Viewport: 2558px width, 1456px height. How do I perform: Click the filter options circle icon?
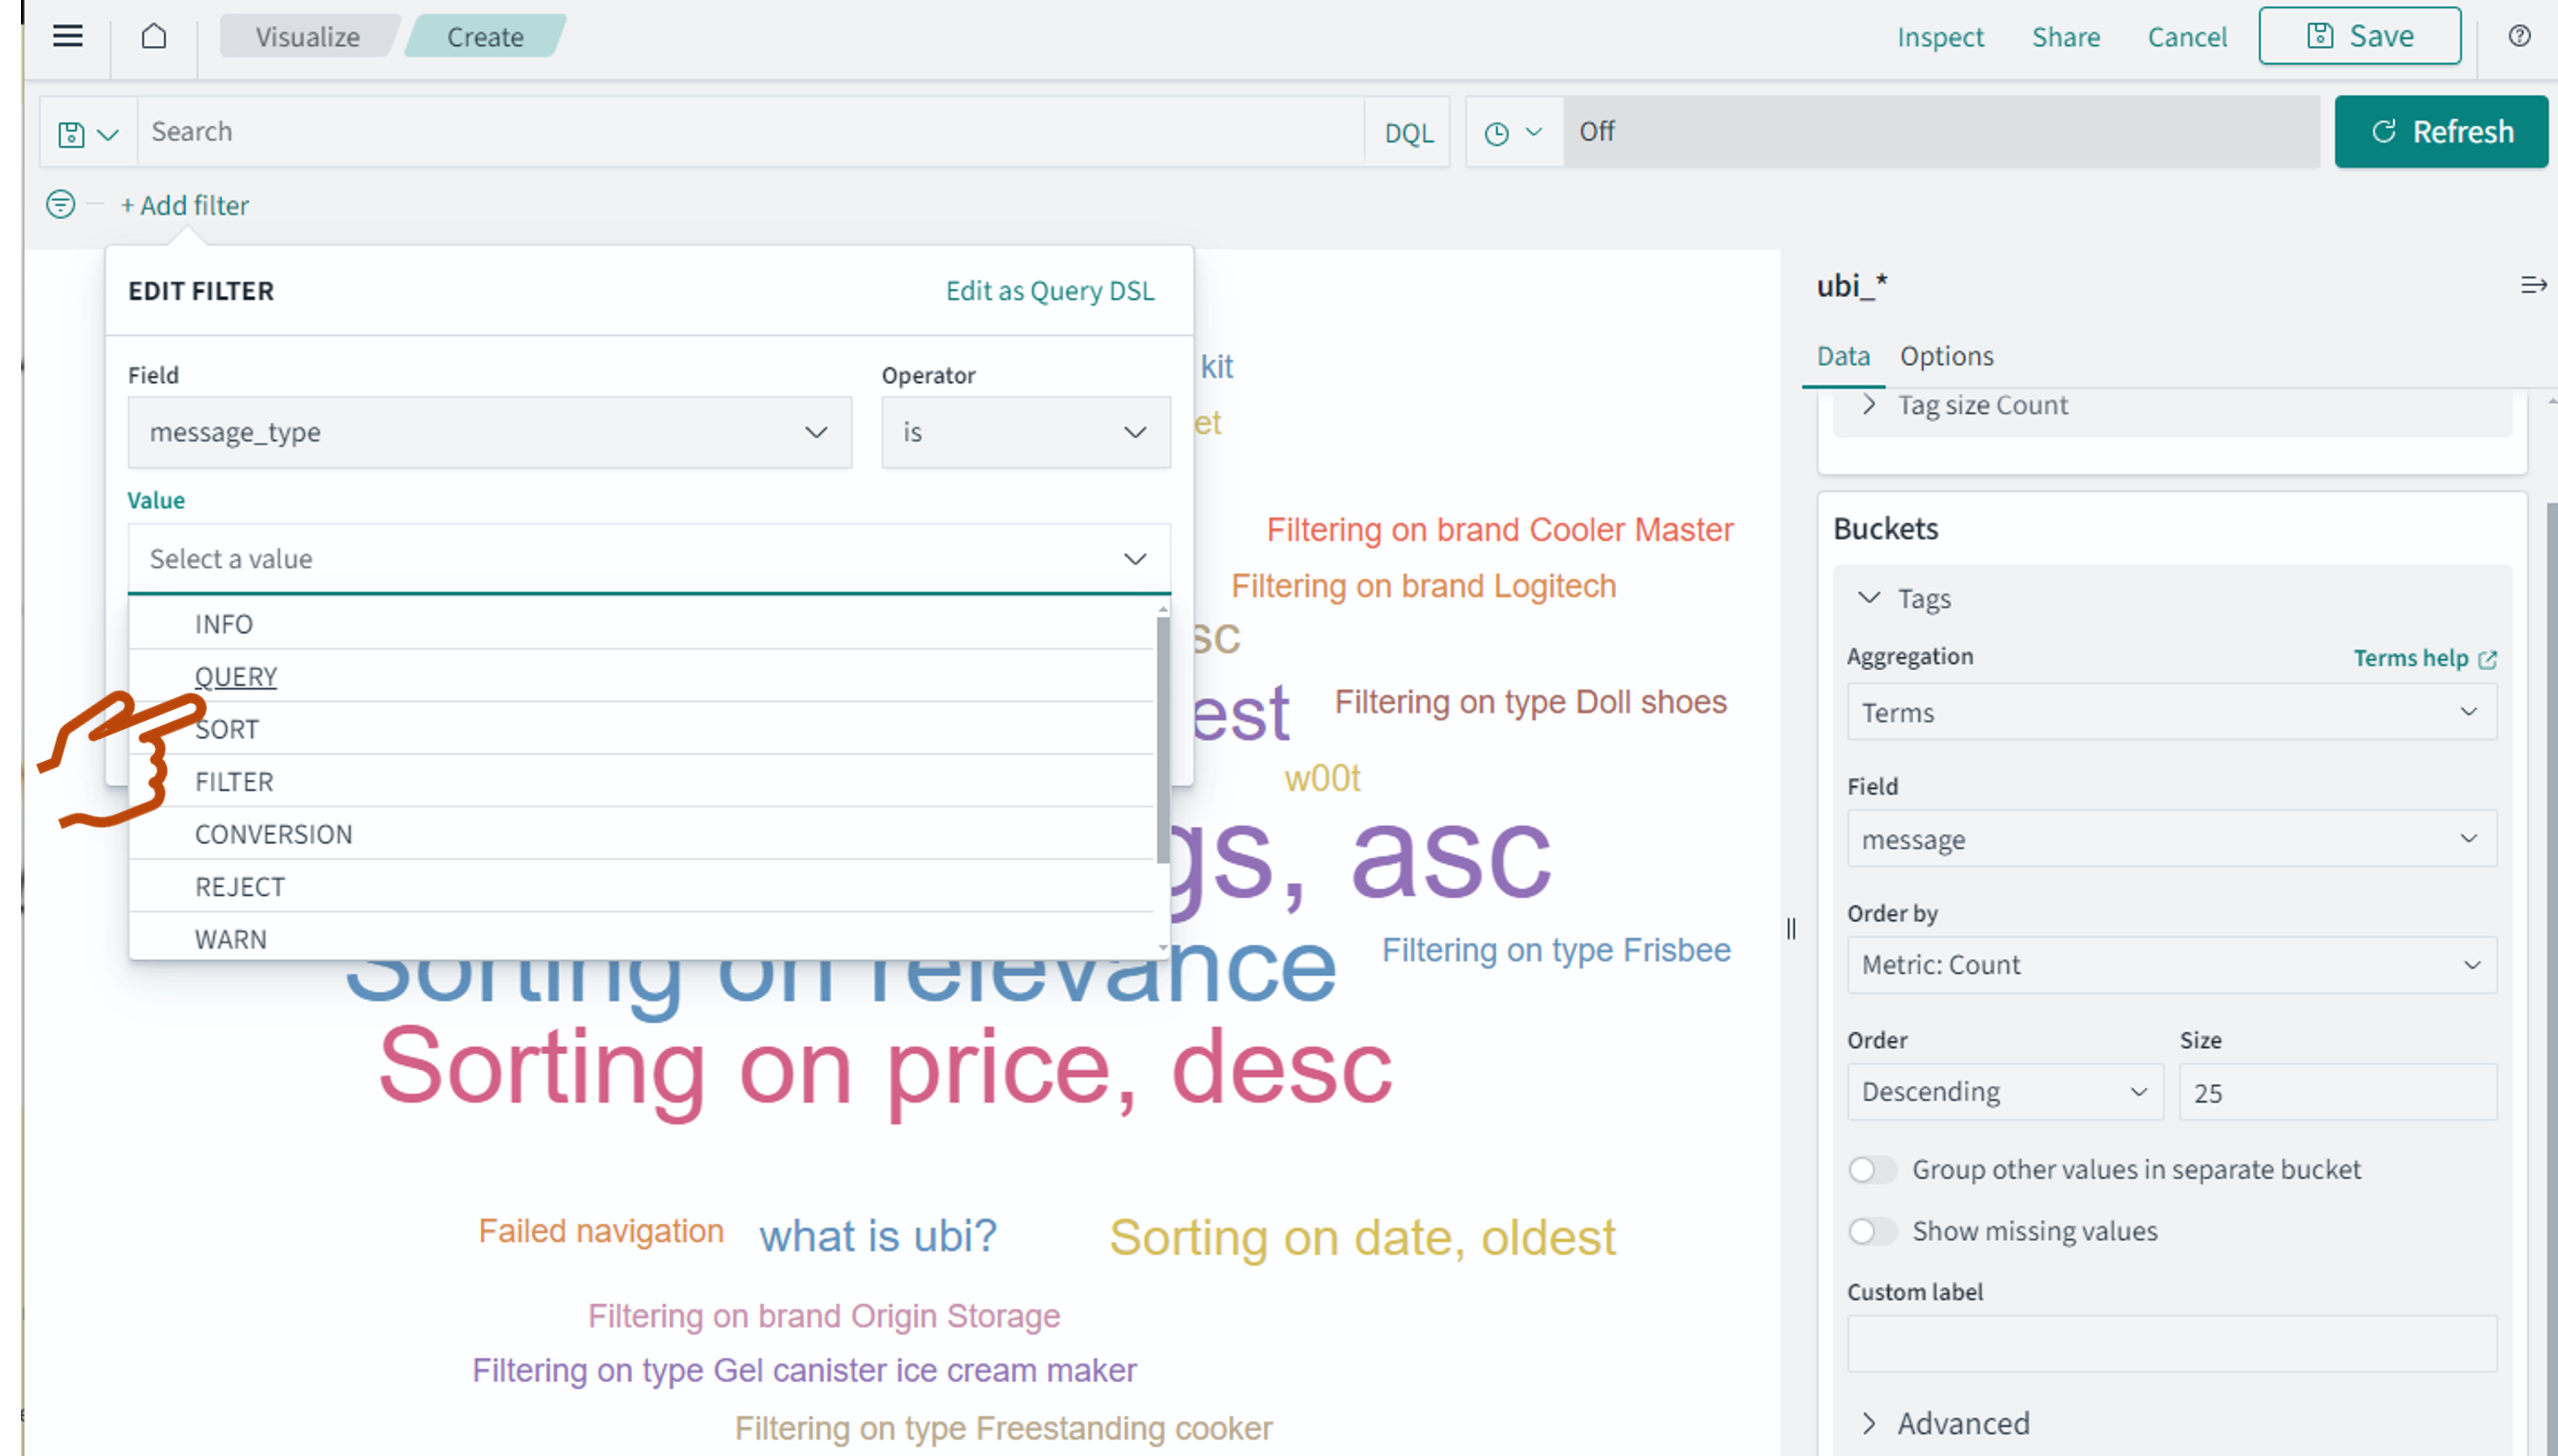coord(60,205)
